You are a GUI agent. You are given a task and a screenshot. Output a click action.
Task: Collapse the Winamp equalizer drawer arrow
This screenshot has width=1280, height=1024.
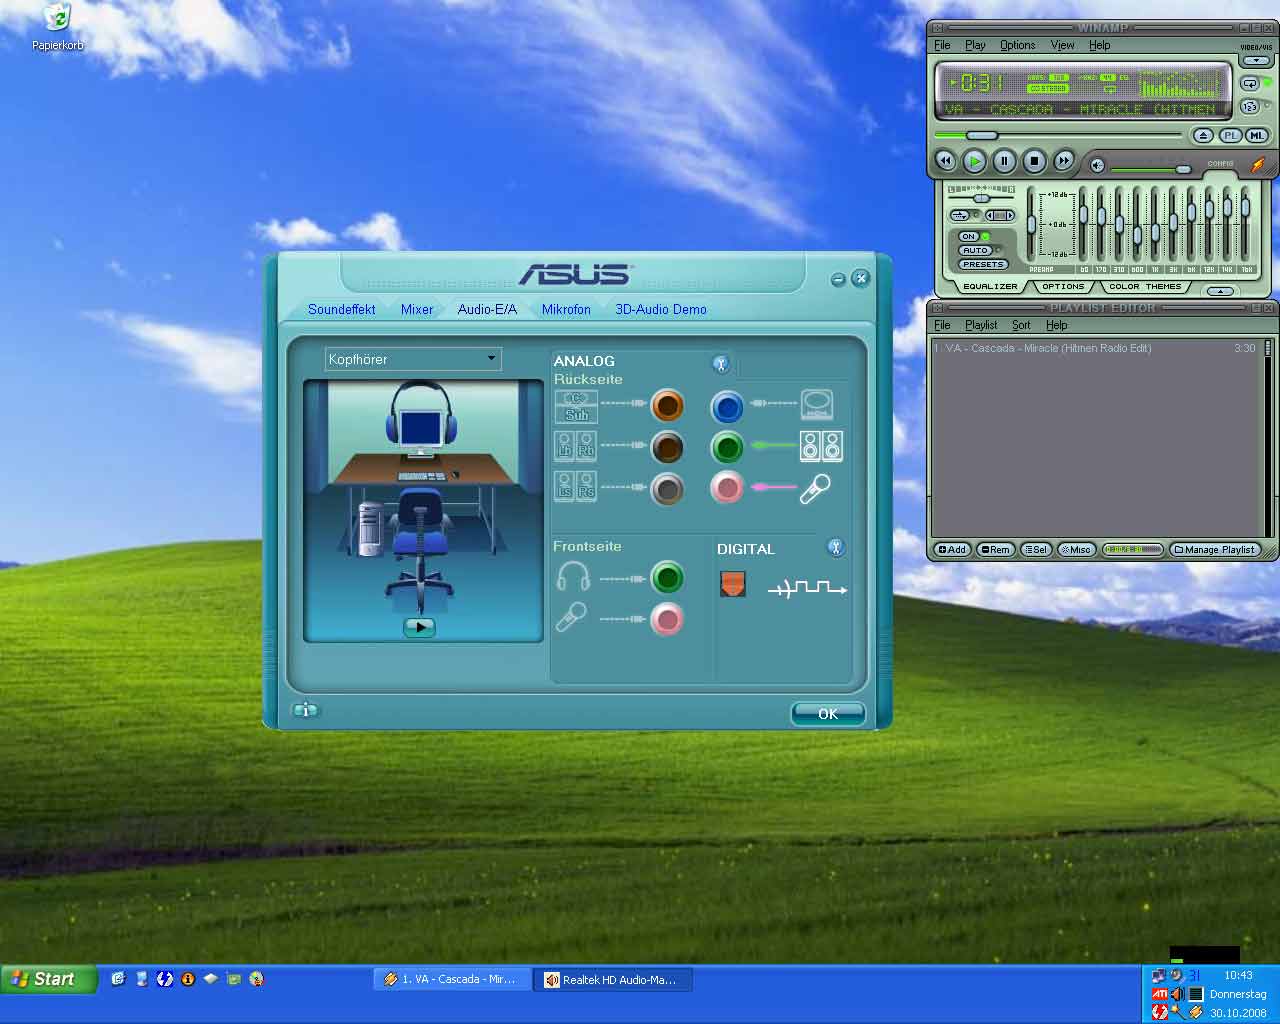click(1220, 291)
